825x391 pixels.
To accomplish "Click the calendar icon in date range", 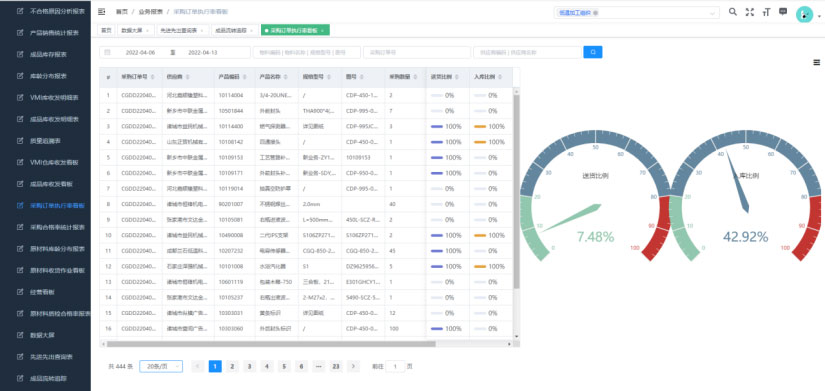I will 107,52.
